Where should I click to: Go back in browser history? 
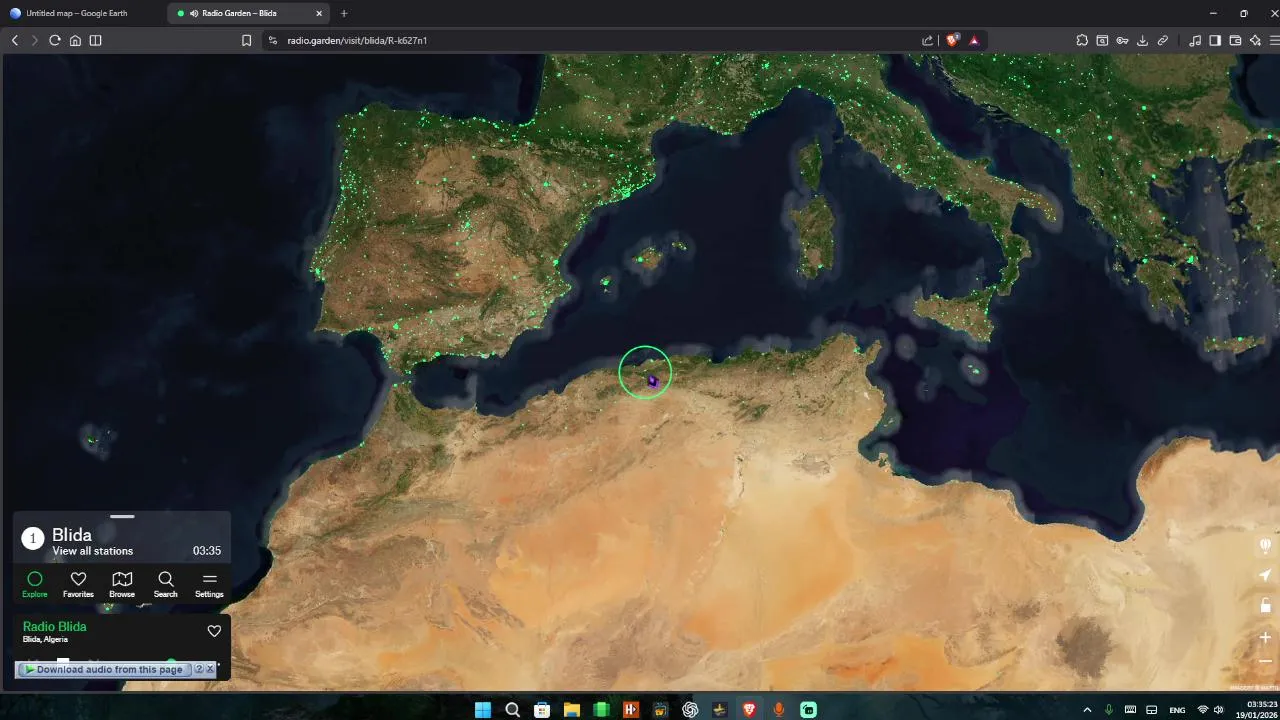click(14, 40)
